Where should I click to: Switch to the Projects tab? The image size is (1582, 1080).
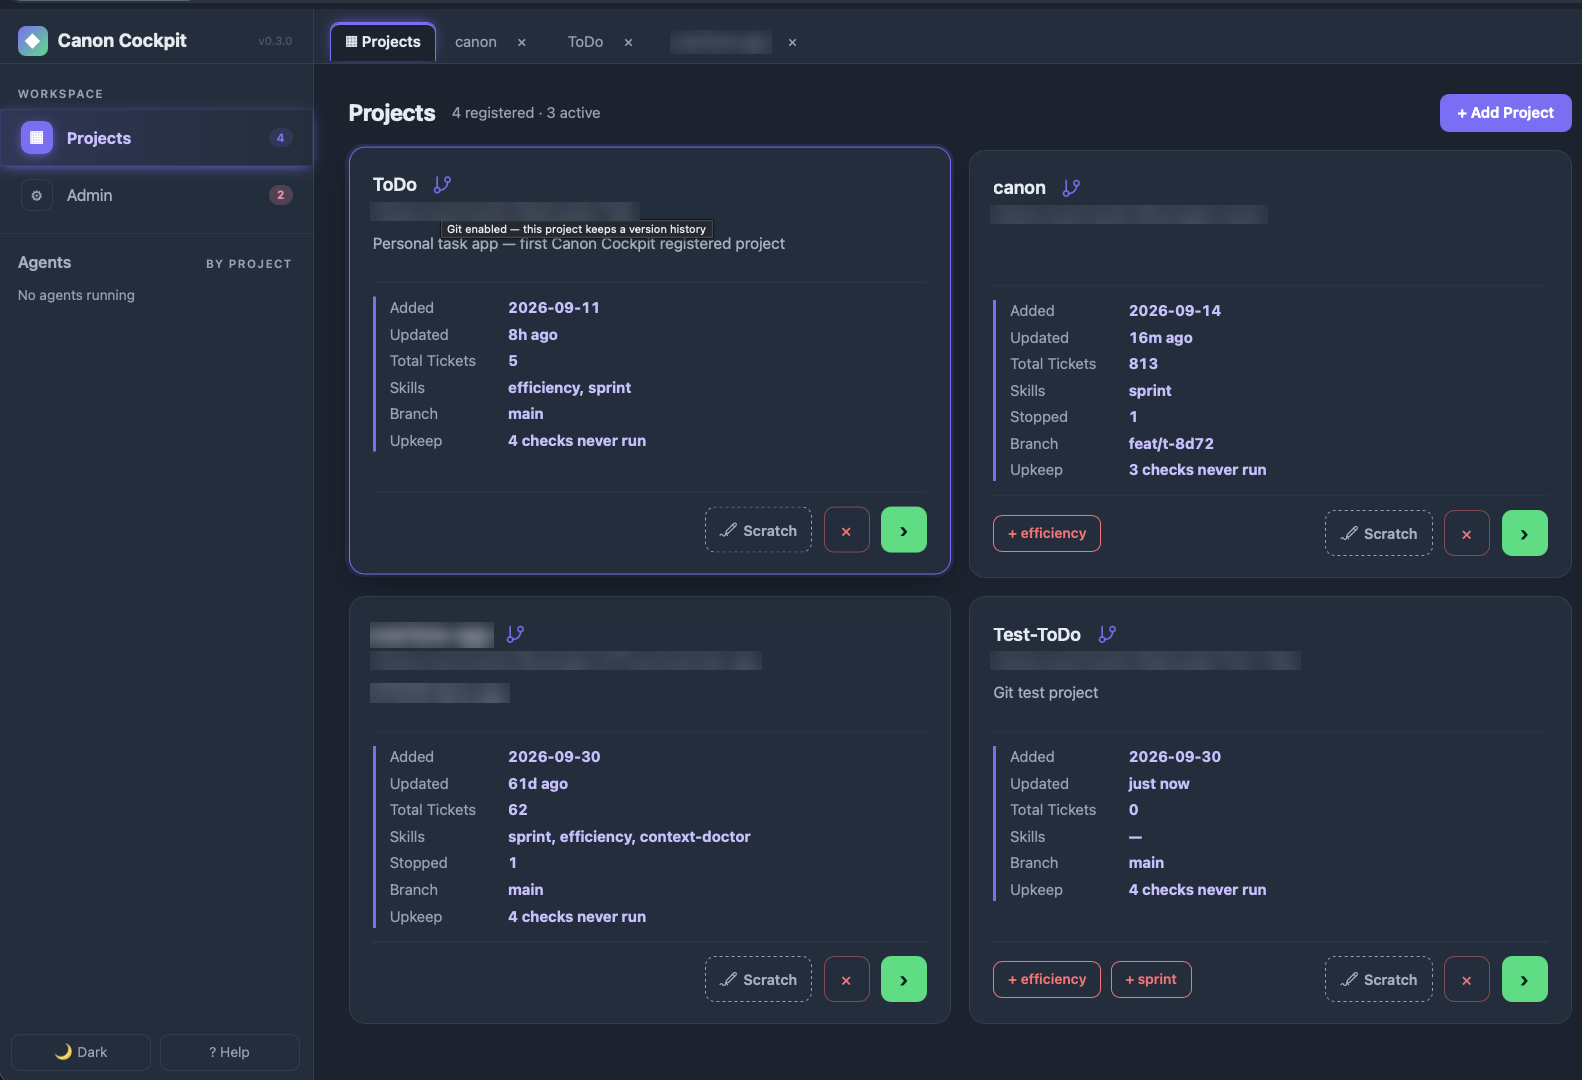click(x=383, y=42)
